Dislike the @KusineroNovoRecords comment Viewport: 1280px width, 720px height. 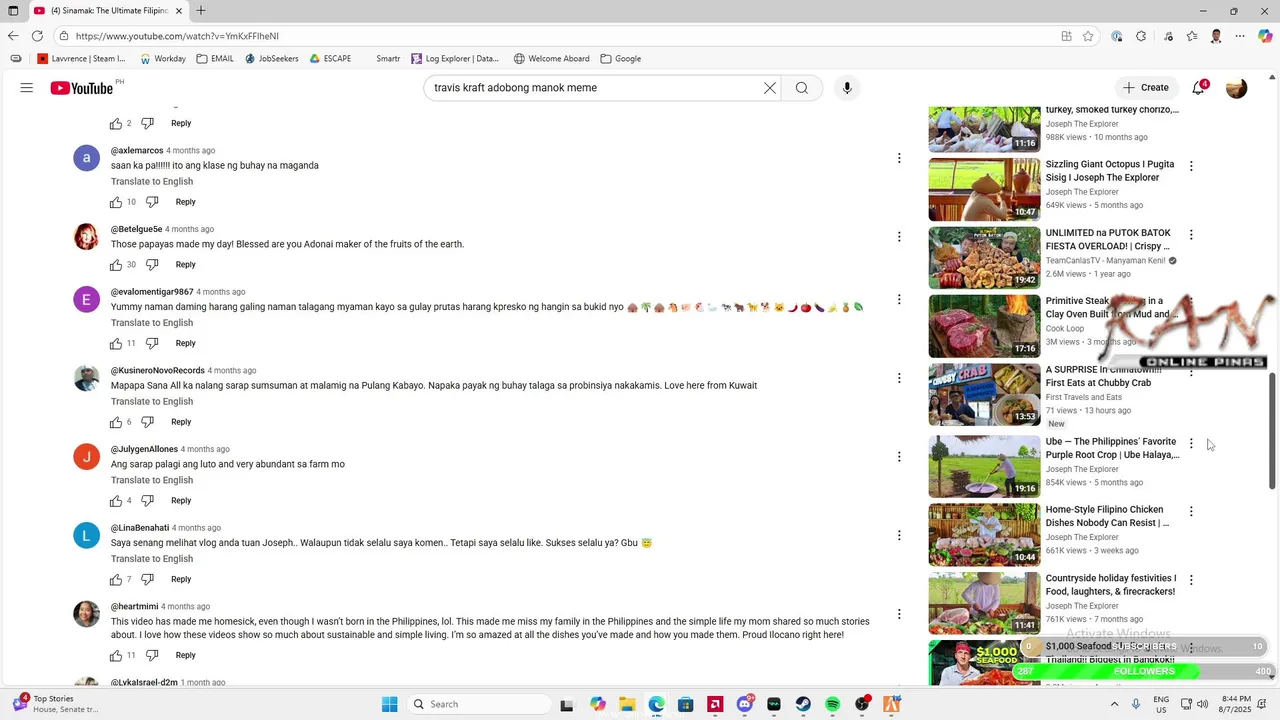pos(147,422)
